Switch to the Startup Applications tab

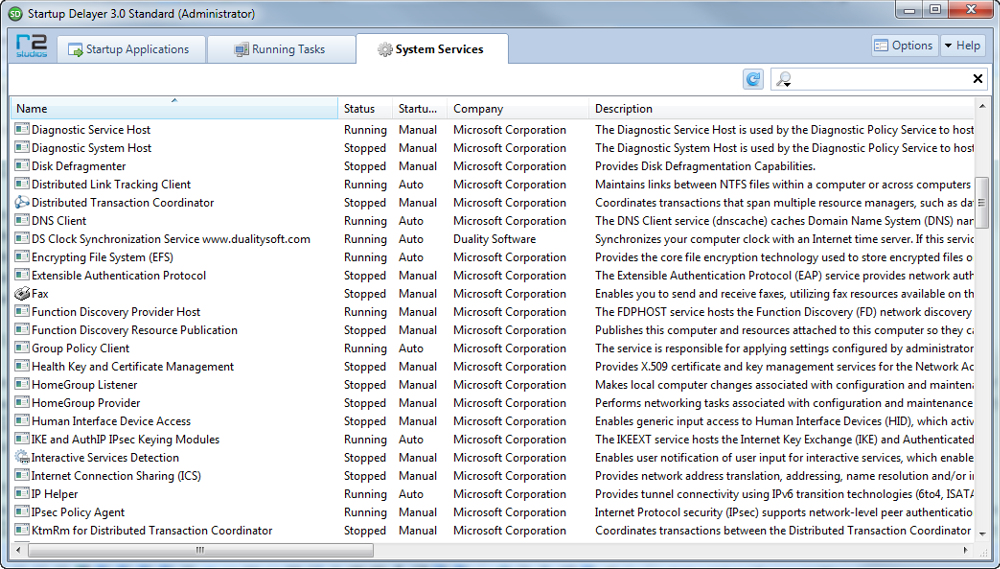pyautogui.click(x=131, y=49)
